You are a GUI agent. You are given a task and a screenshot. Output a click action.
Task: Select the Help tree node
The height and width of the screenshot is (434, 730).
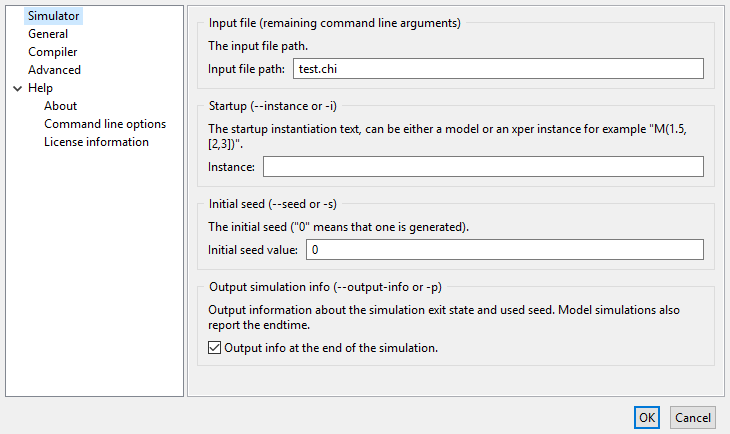(40, 88)
